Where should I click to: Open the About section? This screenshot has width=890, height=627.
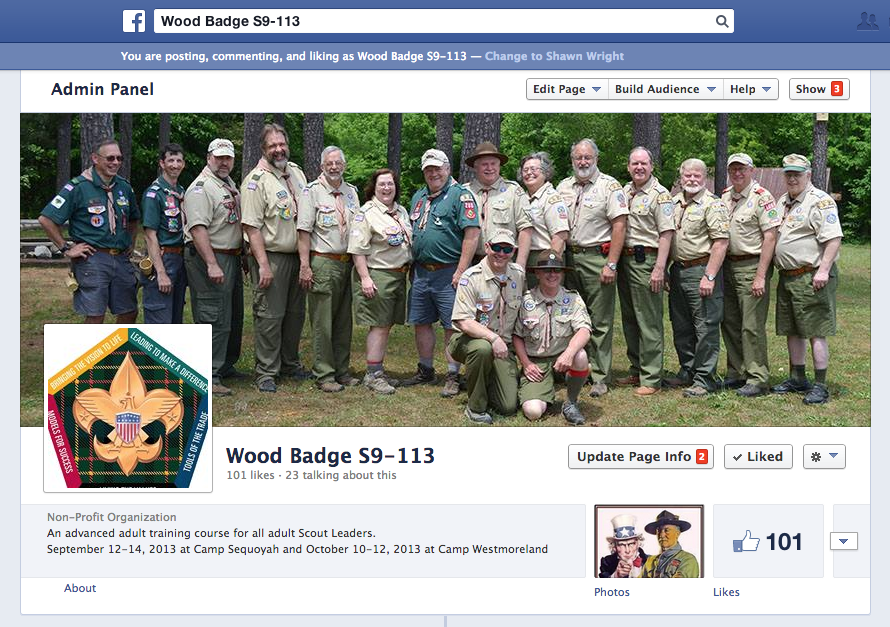coord(80,588)
